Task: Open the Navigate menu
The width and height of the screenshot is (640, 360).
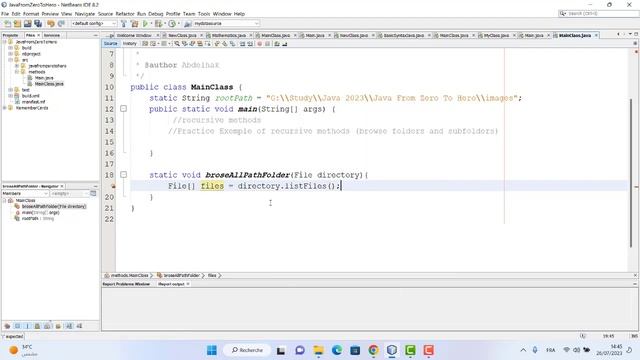Action: [x=84, y=14]
